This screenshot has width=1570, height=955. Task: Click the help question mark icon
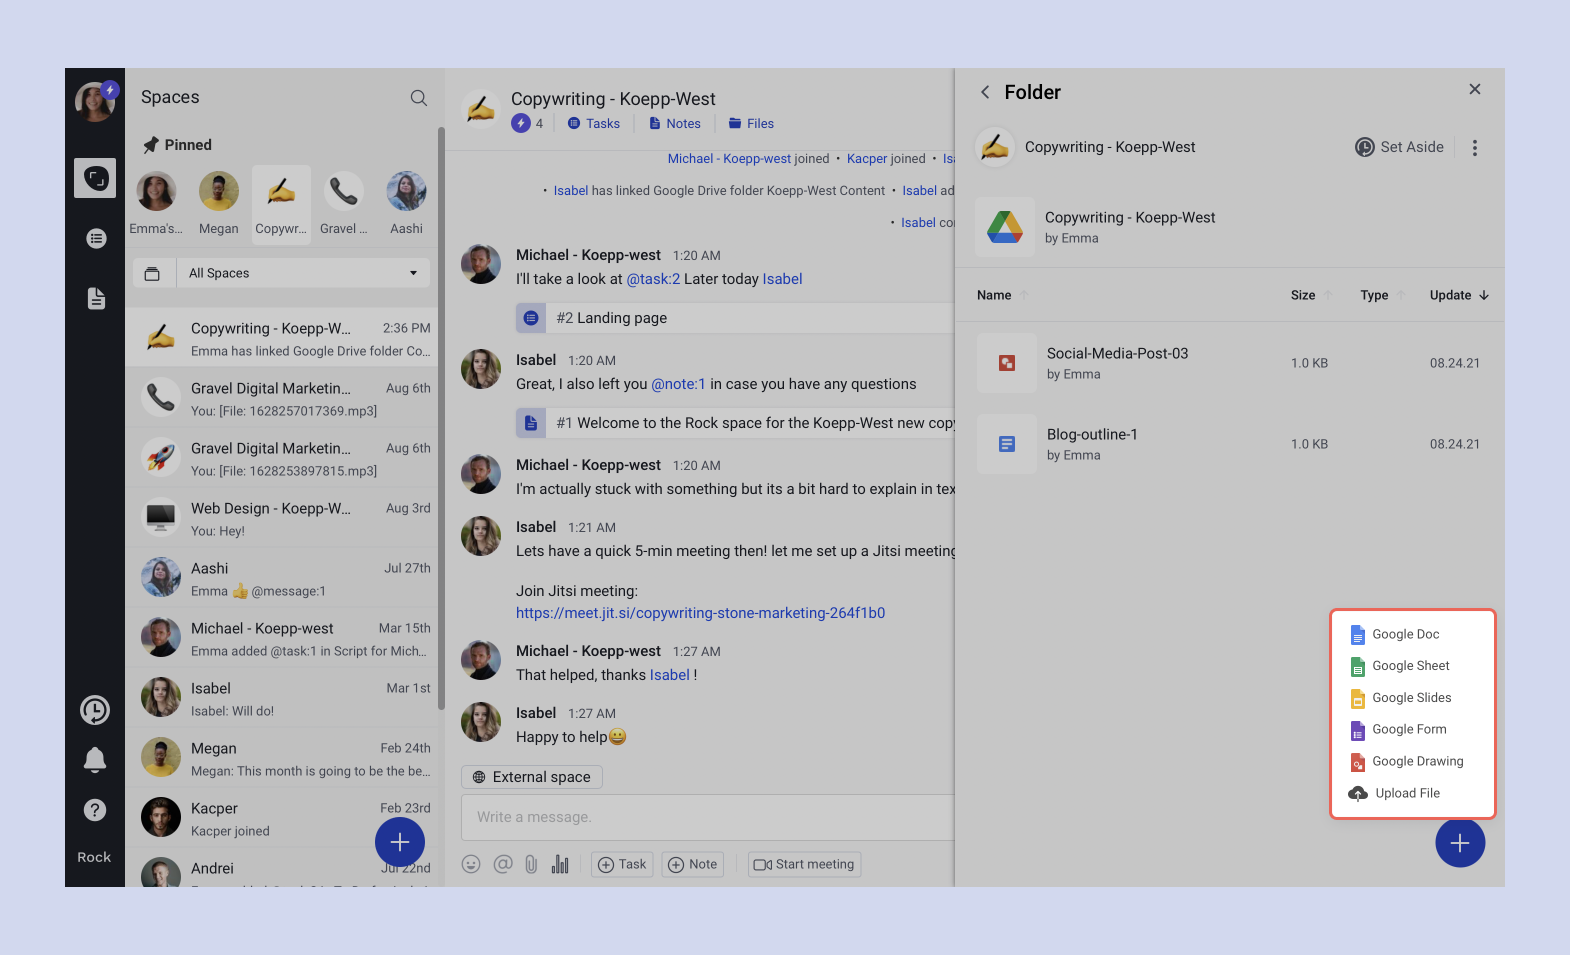95,810
